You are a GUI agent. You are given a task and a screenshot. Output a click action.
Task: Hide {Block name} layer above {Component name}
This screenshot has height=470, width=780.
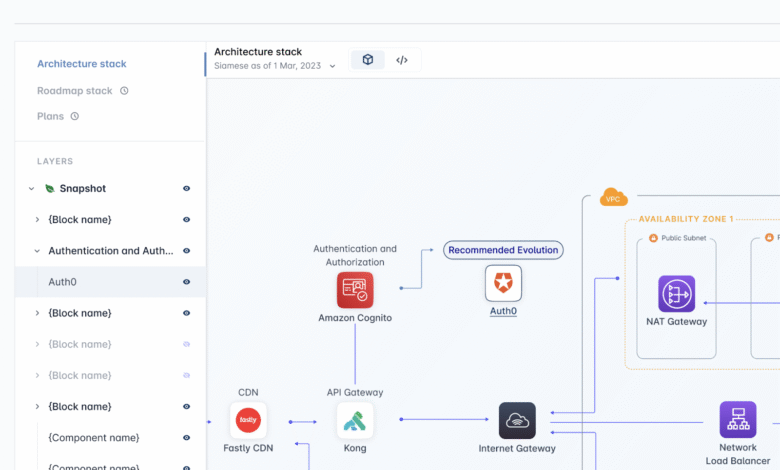click(x=187, y=407)
